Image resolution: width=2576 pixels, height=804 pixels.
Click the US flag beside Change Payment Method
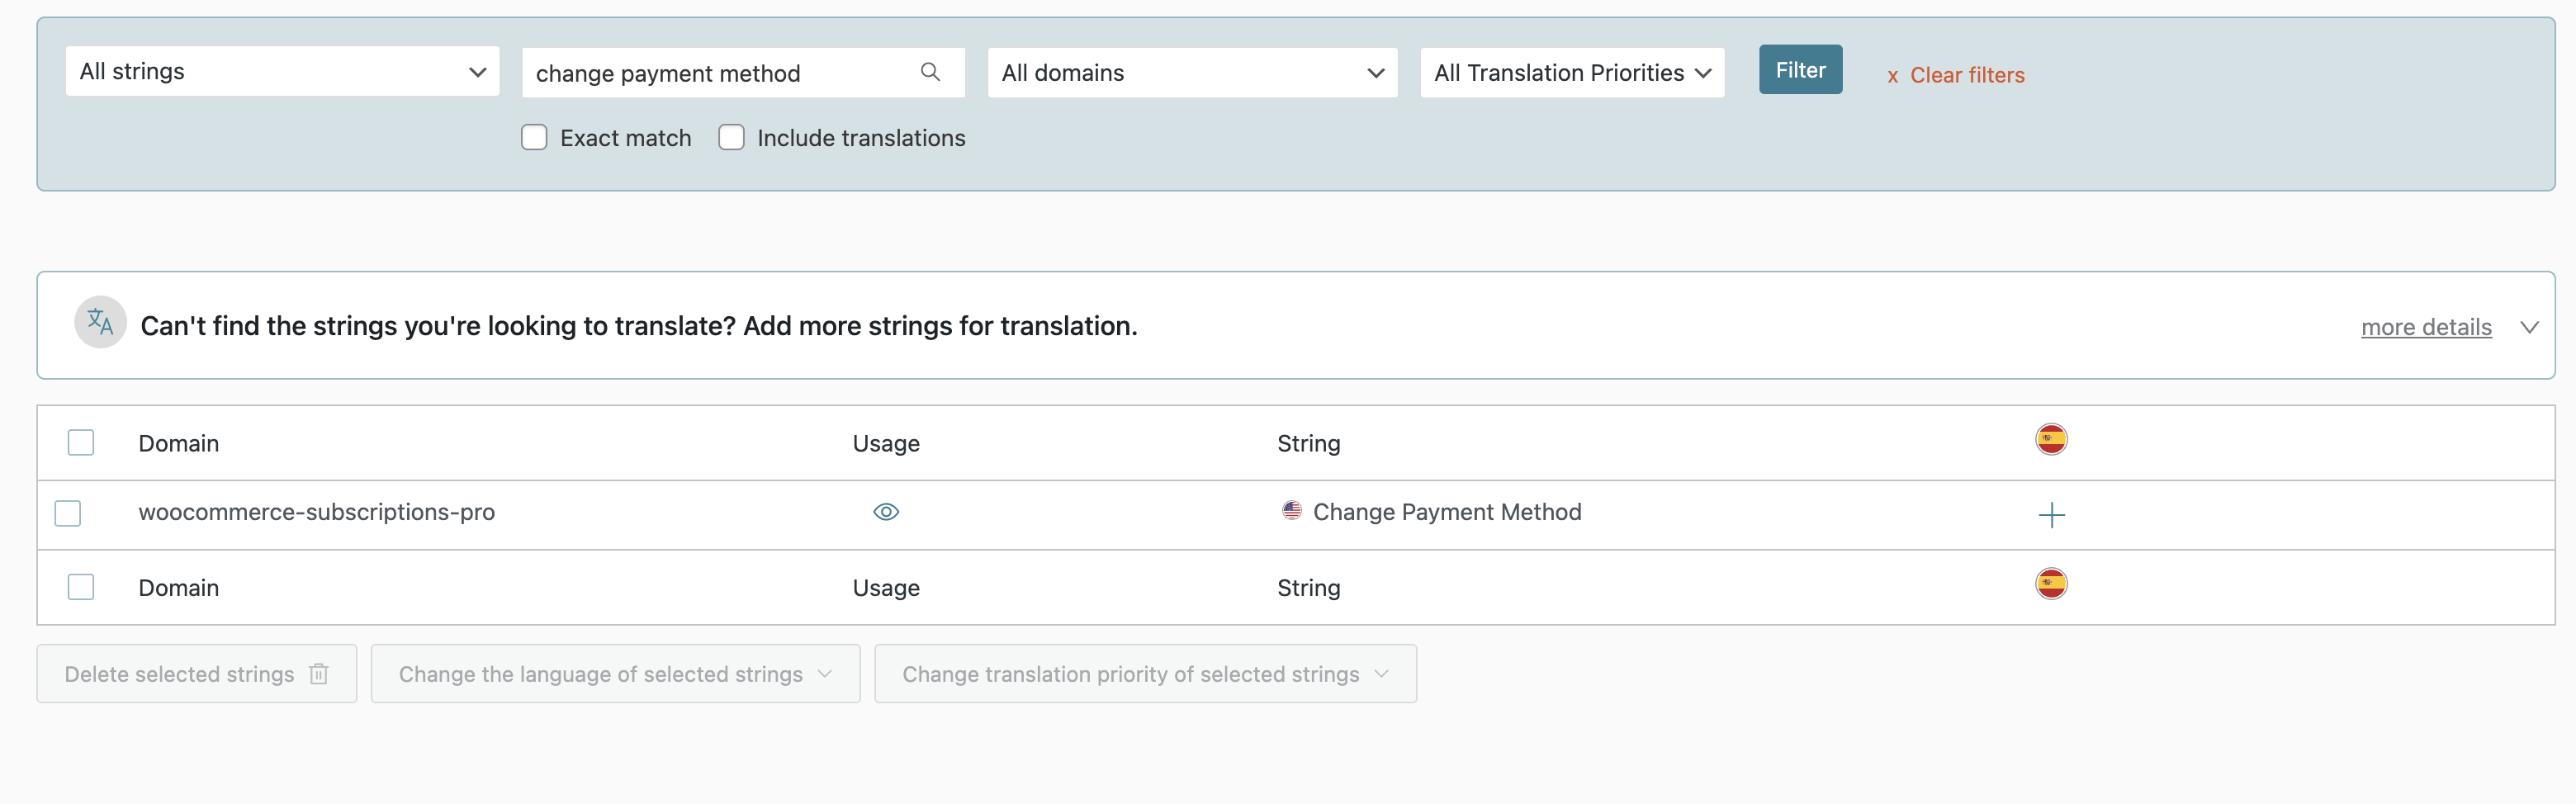pyautogui.click(x=1291, y=510)
